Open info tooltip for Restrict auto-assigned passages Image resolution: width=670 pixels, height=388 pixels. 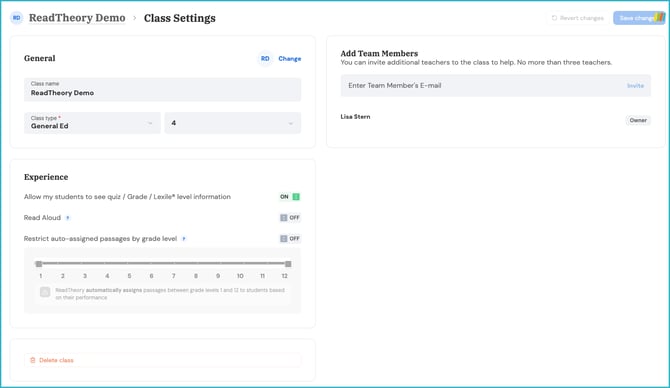[x=184, y=239]
